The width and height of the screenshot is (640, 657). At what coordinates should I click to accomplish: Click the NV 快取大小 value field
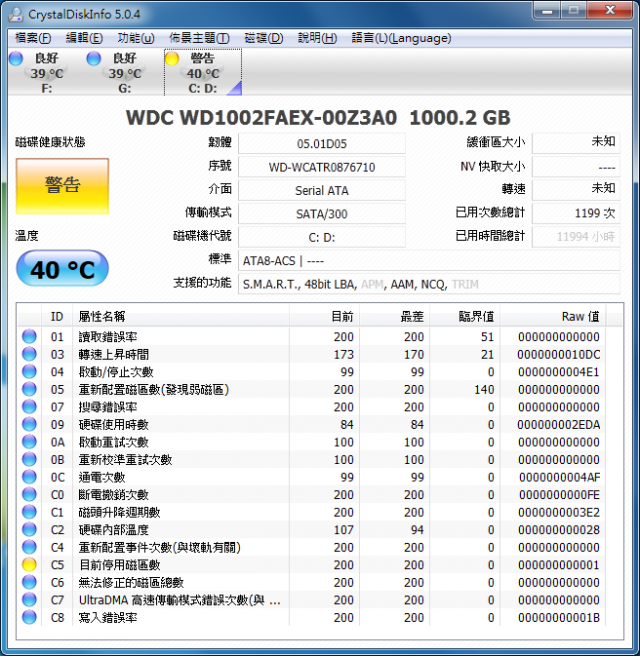point(576,167)
